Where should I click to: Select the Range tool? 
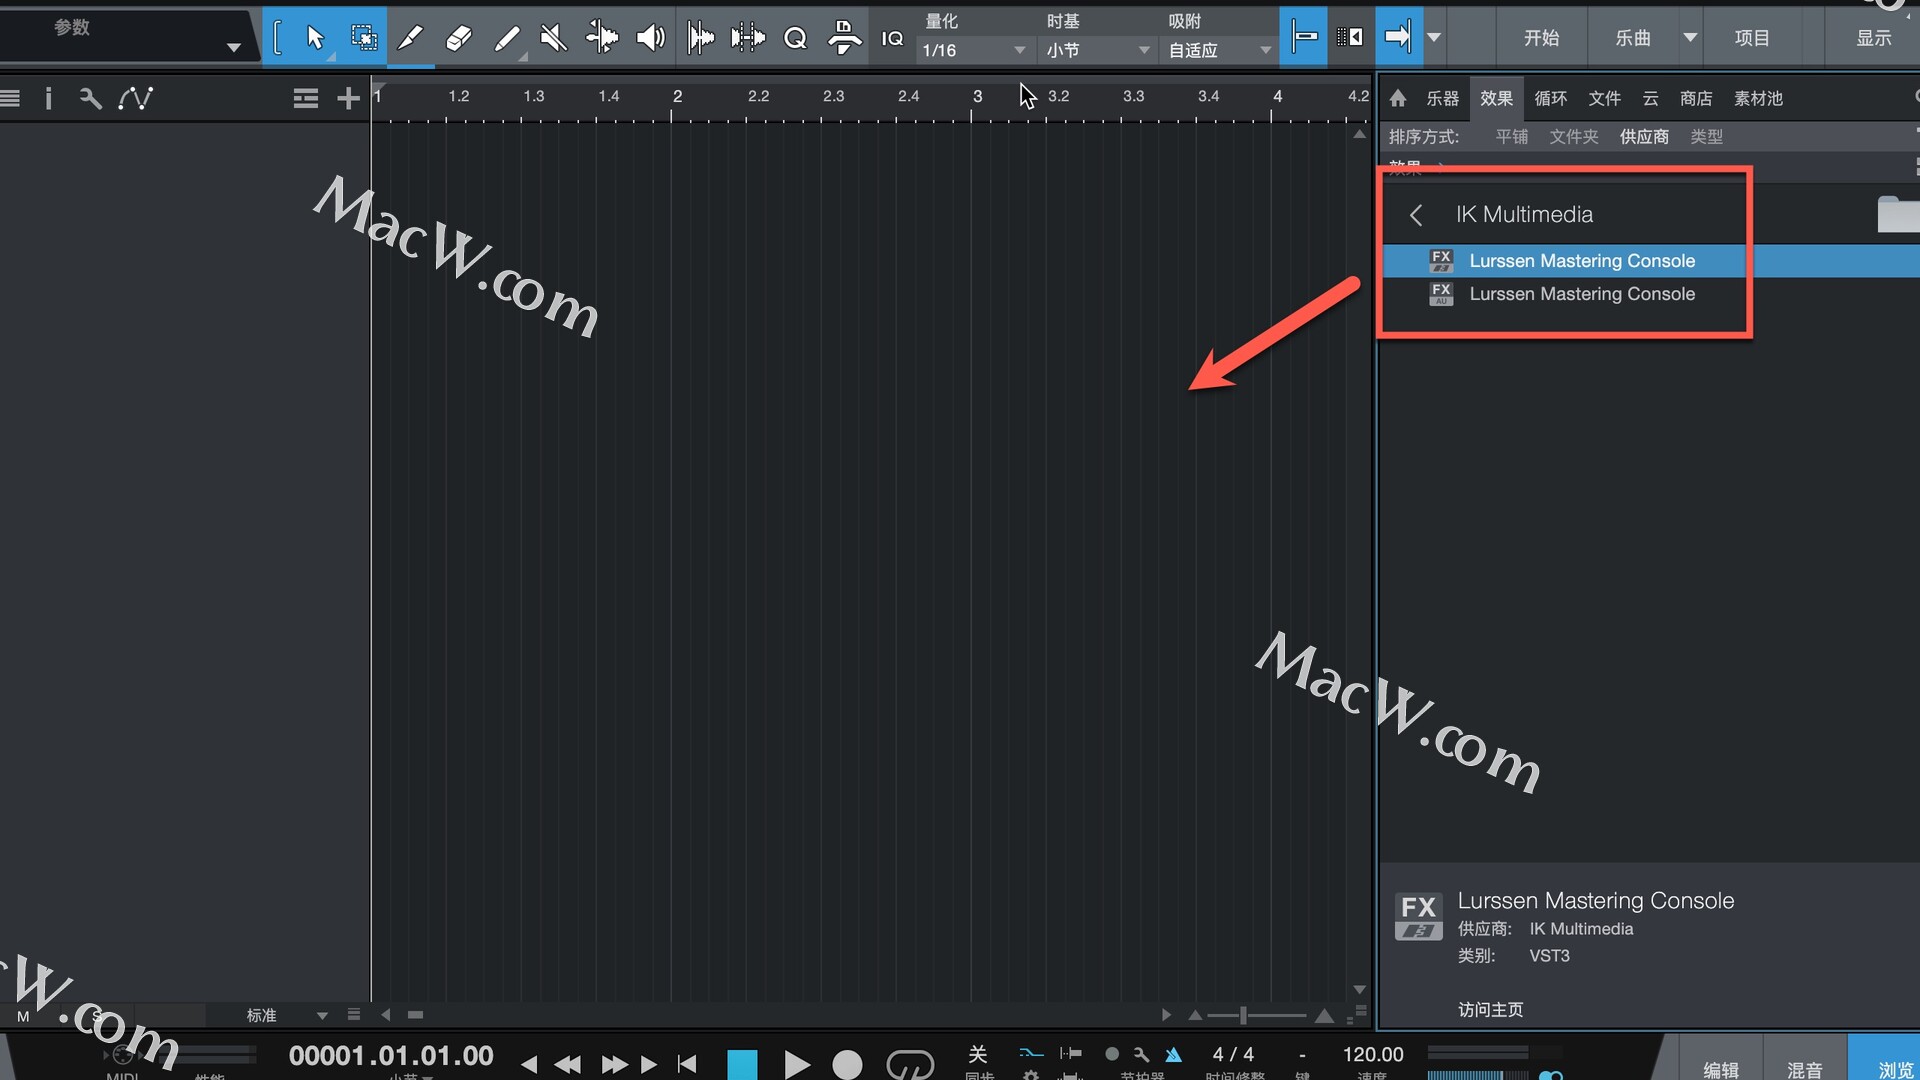coord(363,38)
